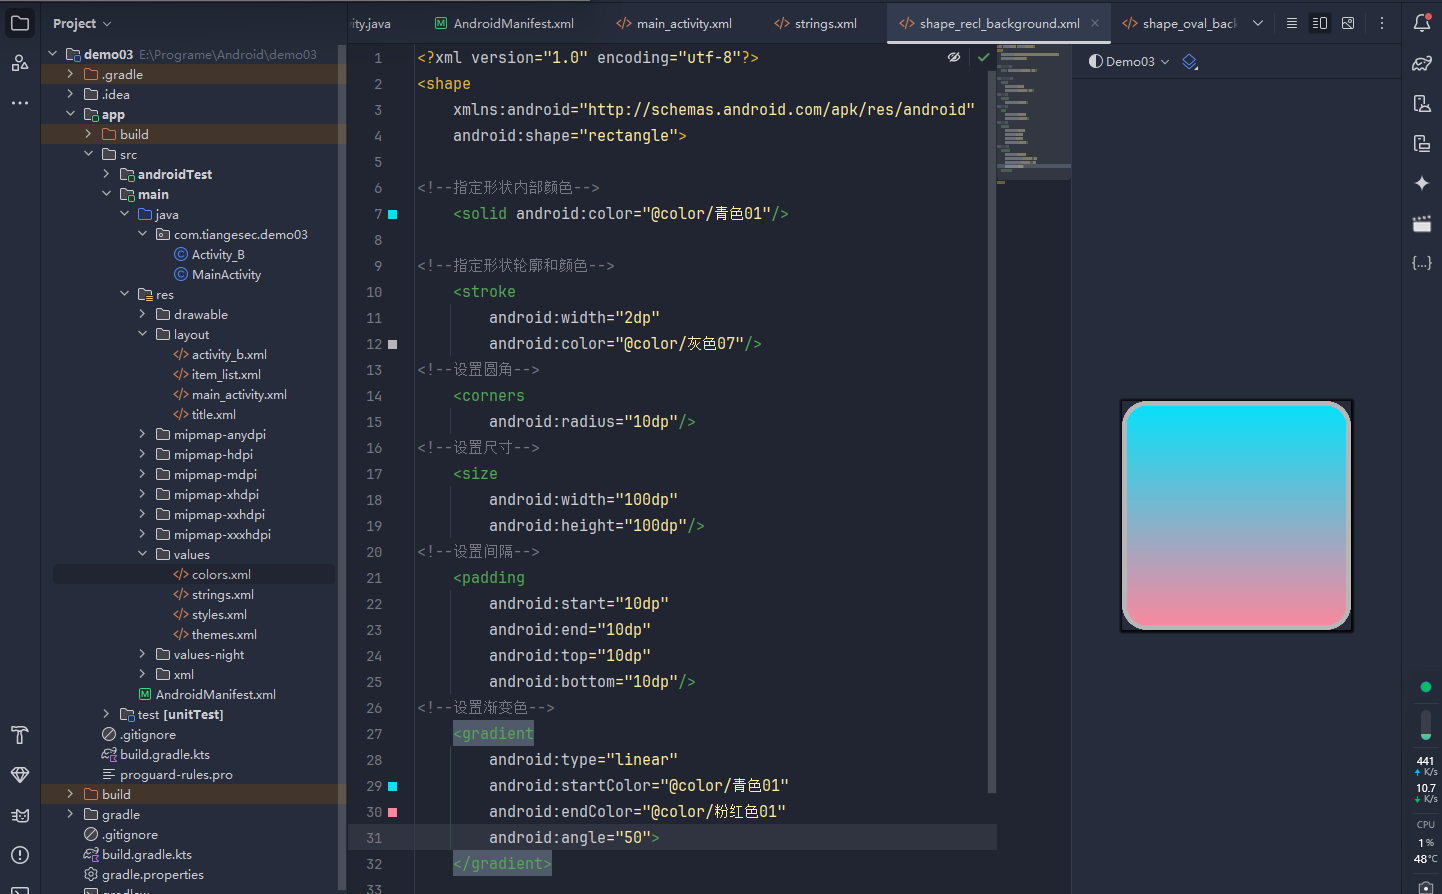
Task: Select gradle.properties file
Action: pos(144,874)
